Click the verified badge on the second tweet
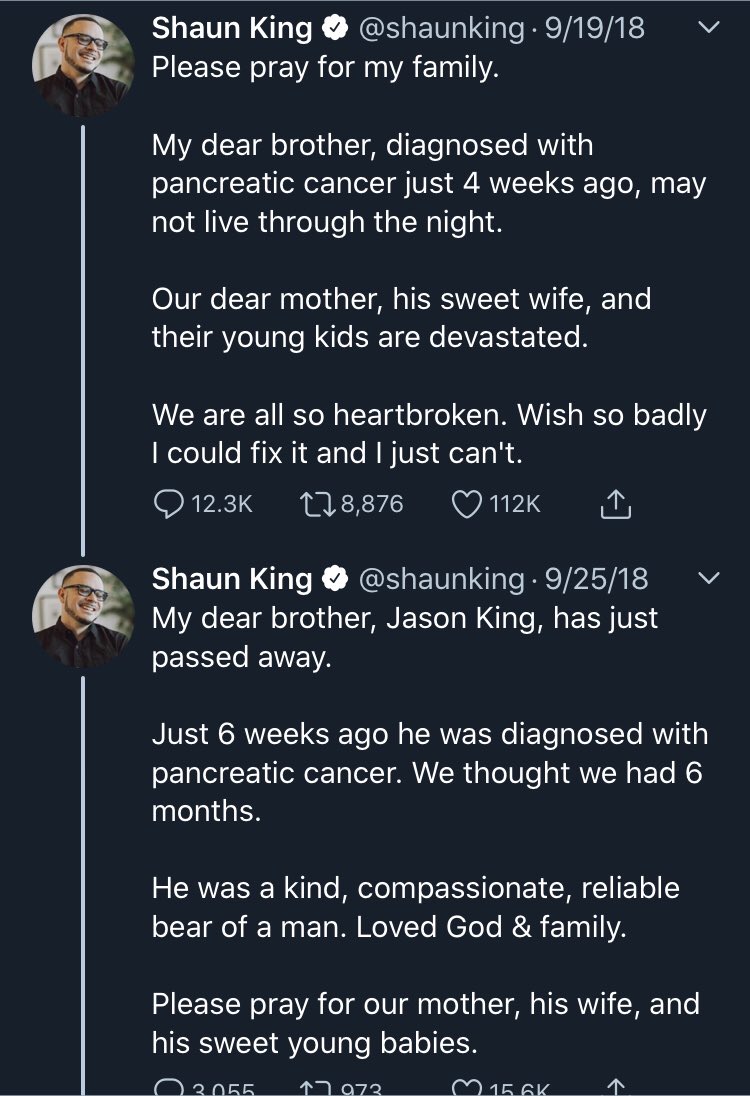Viewport: 750px width, 1096px height. (333, 579)
